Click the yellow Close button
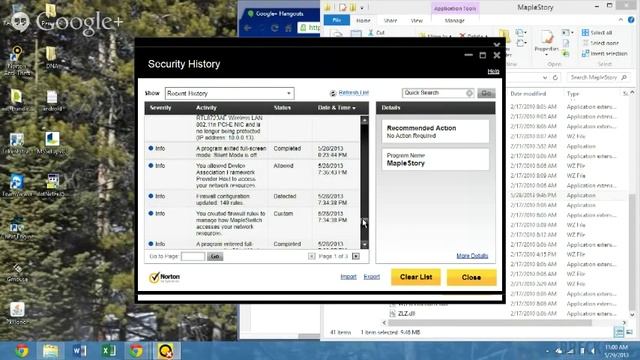Screen dimensions: 640x360 click(471, 277)
